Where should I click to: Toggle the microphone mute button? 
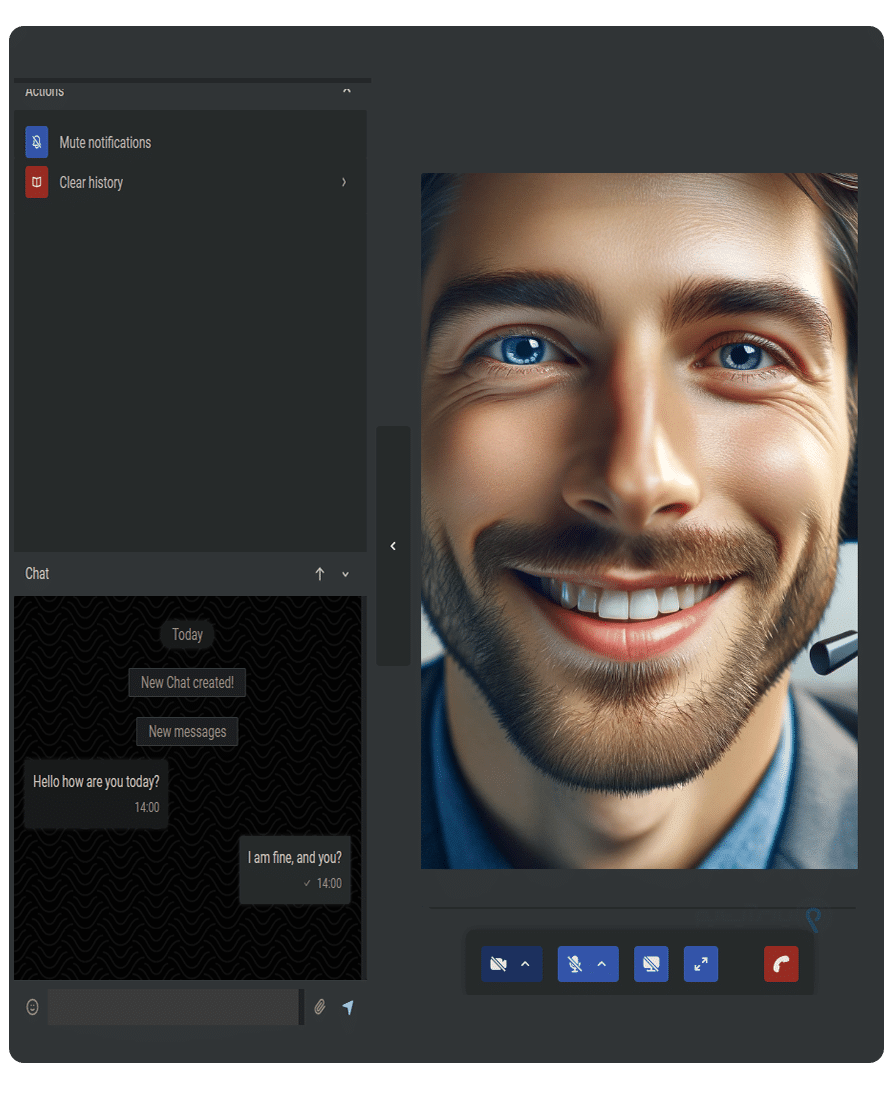(574, 964)
